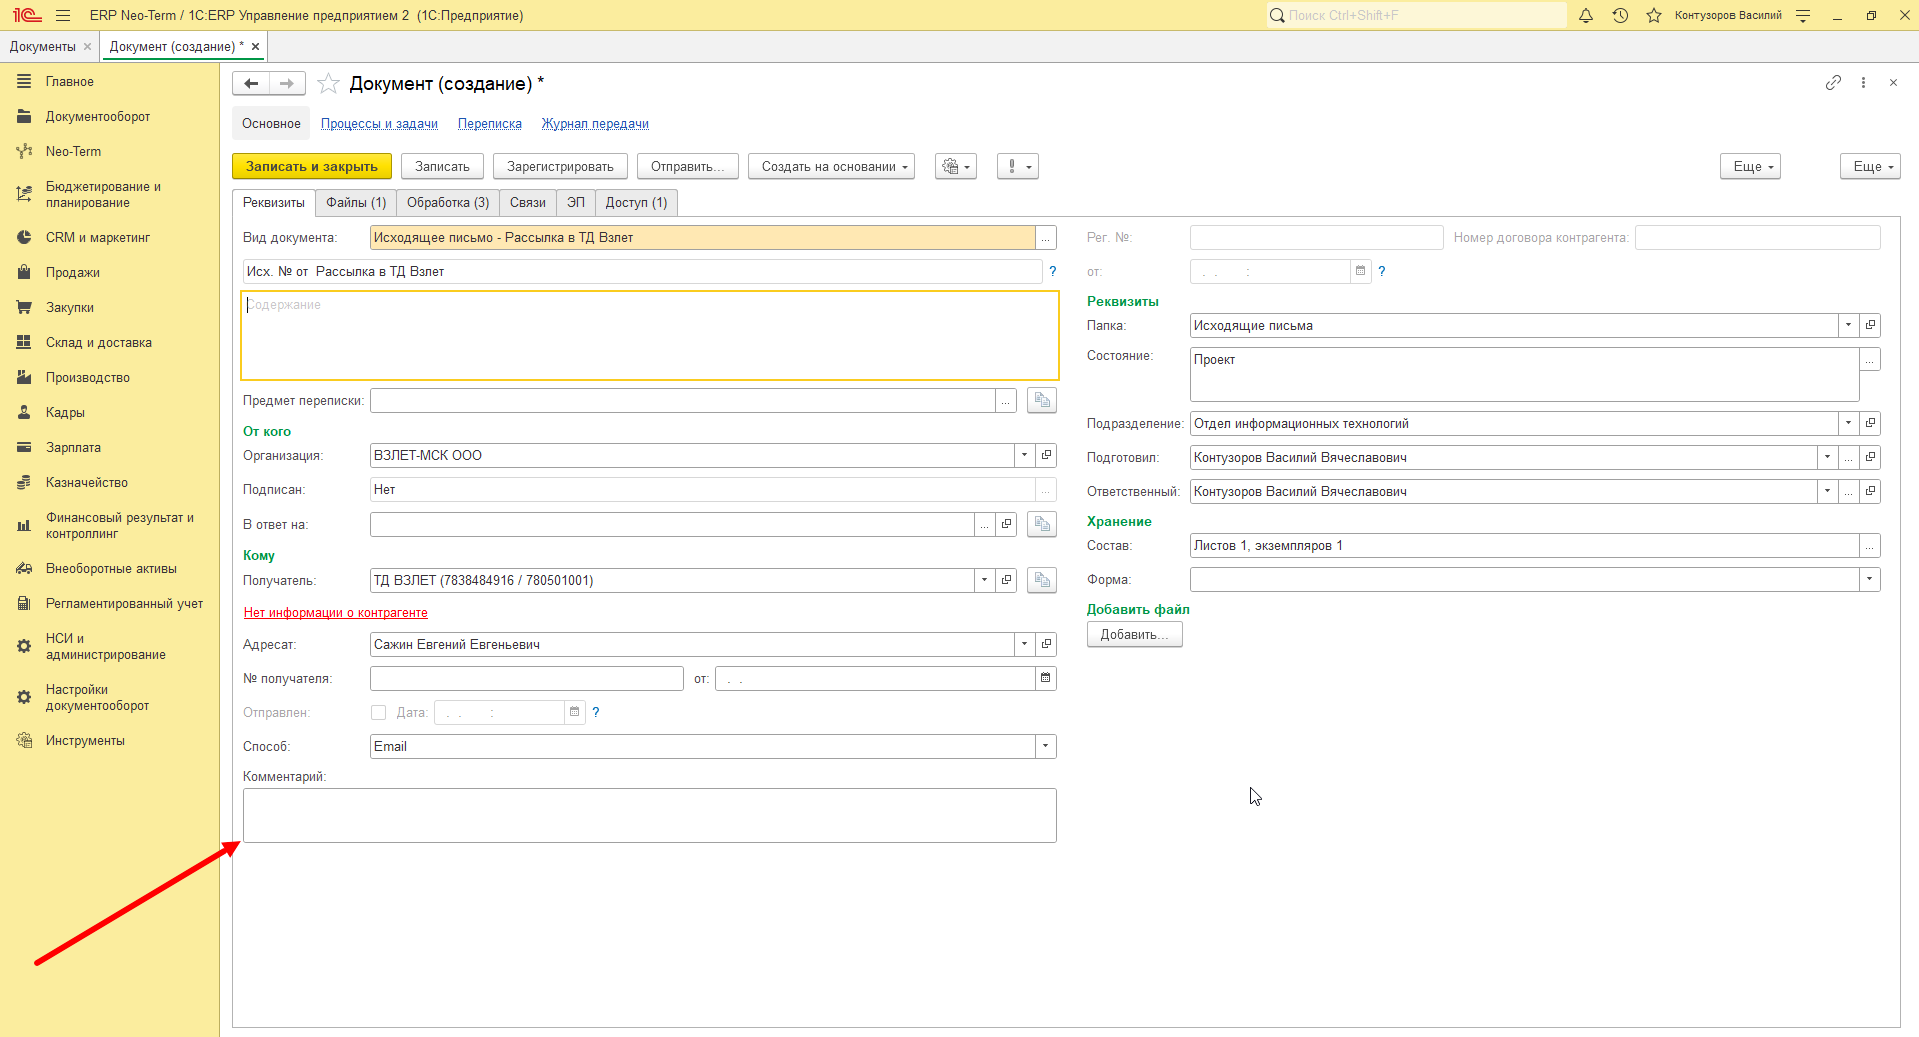Toggle the Отправлен checkbox

tap(378, 712)
